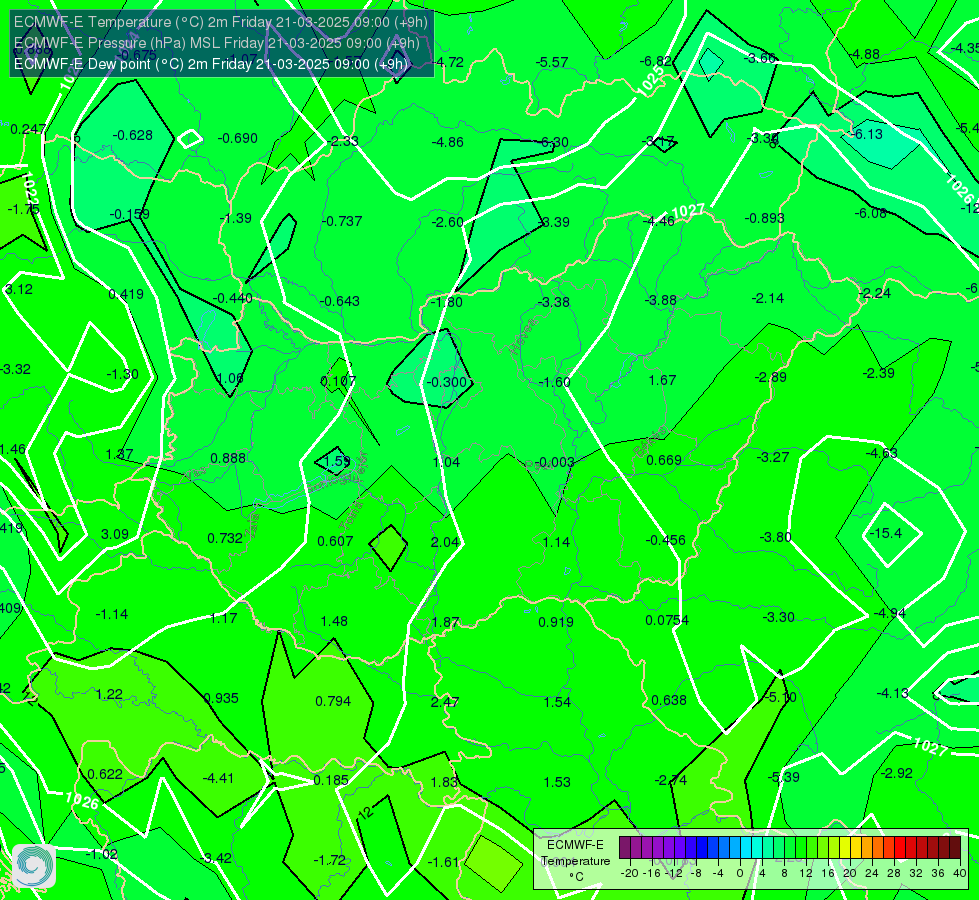
Task: Click the -0.456 dew point value
Action: (x=666, y=540)
